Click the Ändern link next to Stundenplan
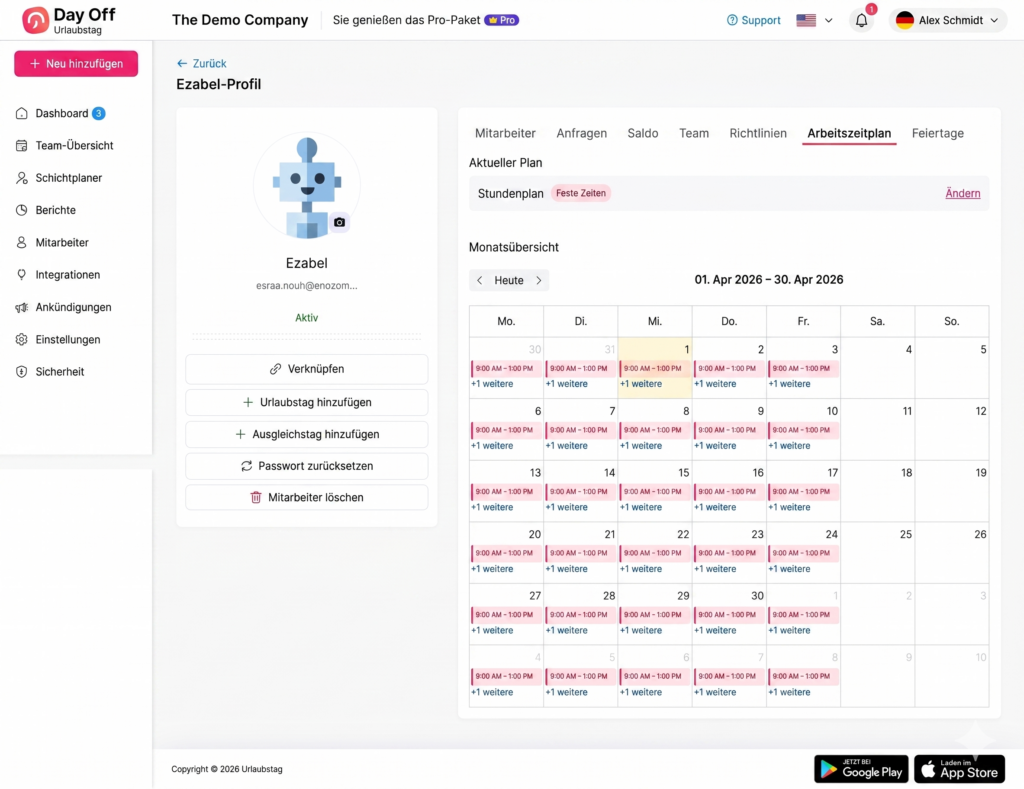1024x789 pixels. coord(962,193)
